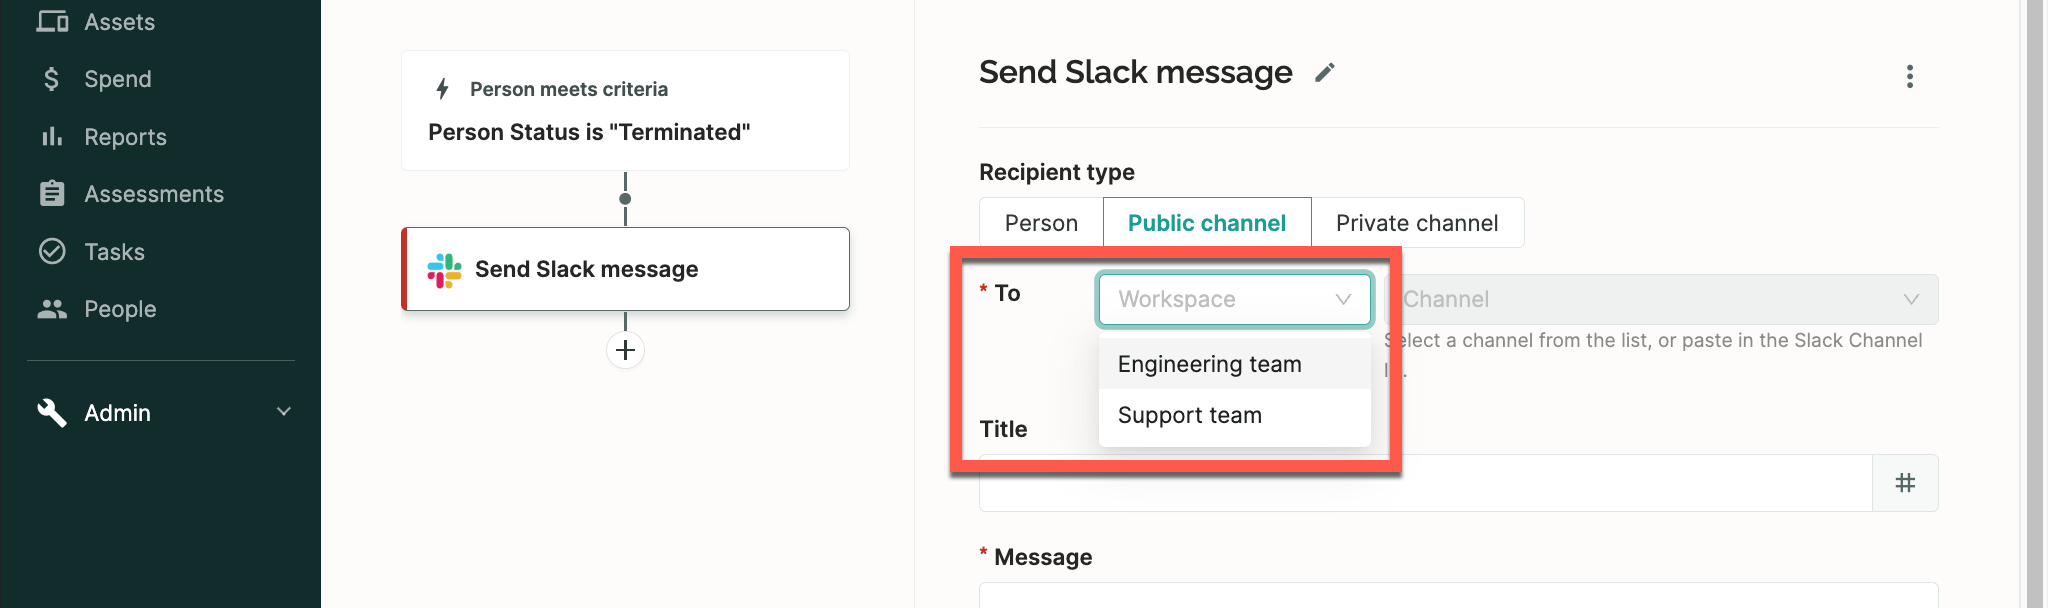Click the lightning bolt trigger icon
Screen dimensions: 2048x608
(442, 89)
